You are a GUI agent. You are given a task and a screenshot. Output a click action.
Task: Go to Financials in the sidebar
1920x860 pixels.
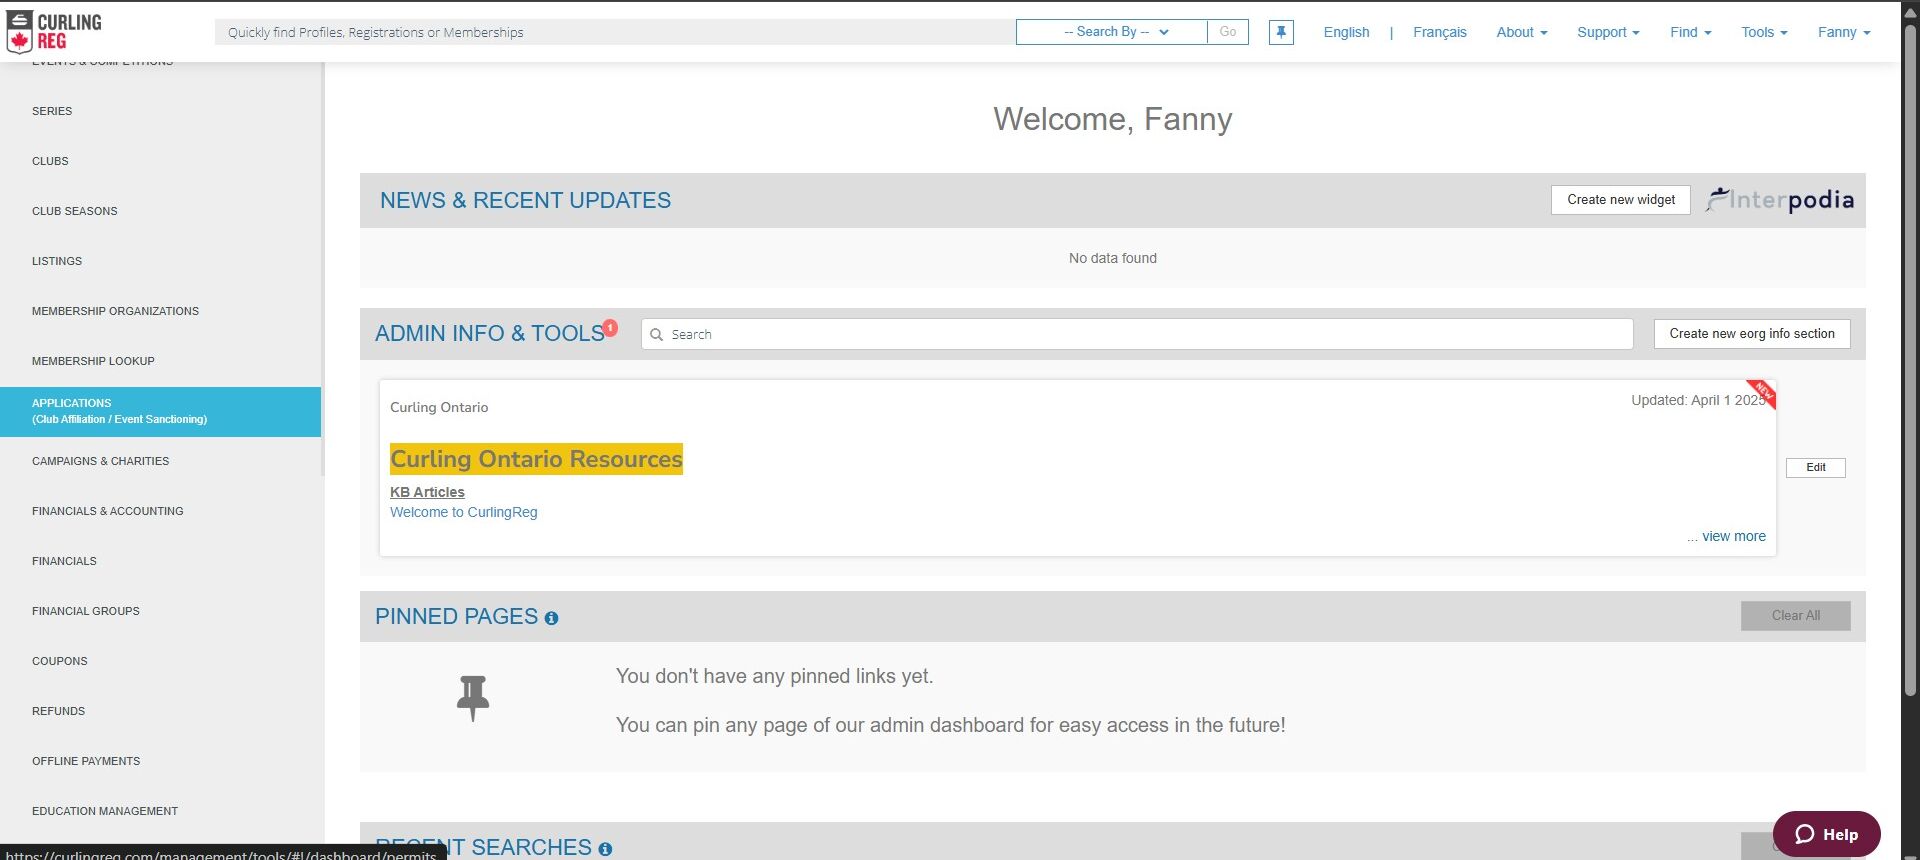160,561
